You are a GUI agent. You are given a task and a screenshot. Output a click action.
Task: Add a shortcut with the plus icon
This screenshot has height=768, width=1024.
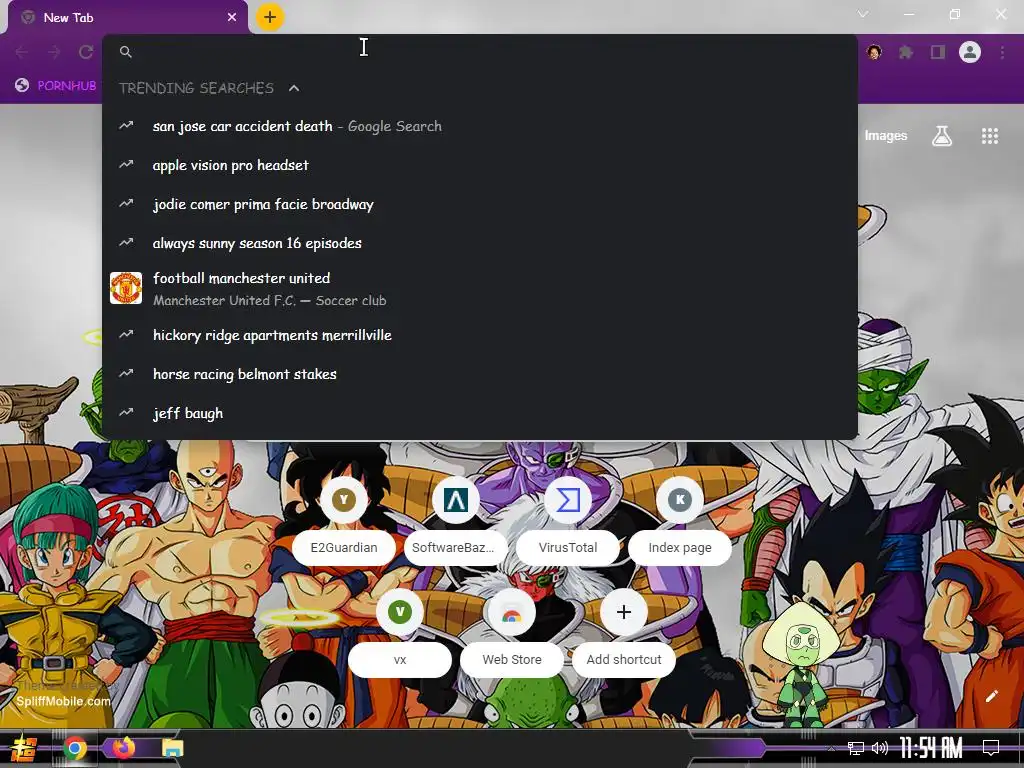(x=624, y=612)
